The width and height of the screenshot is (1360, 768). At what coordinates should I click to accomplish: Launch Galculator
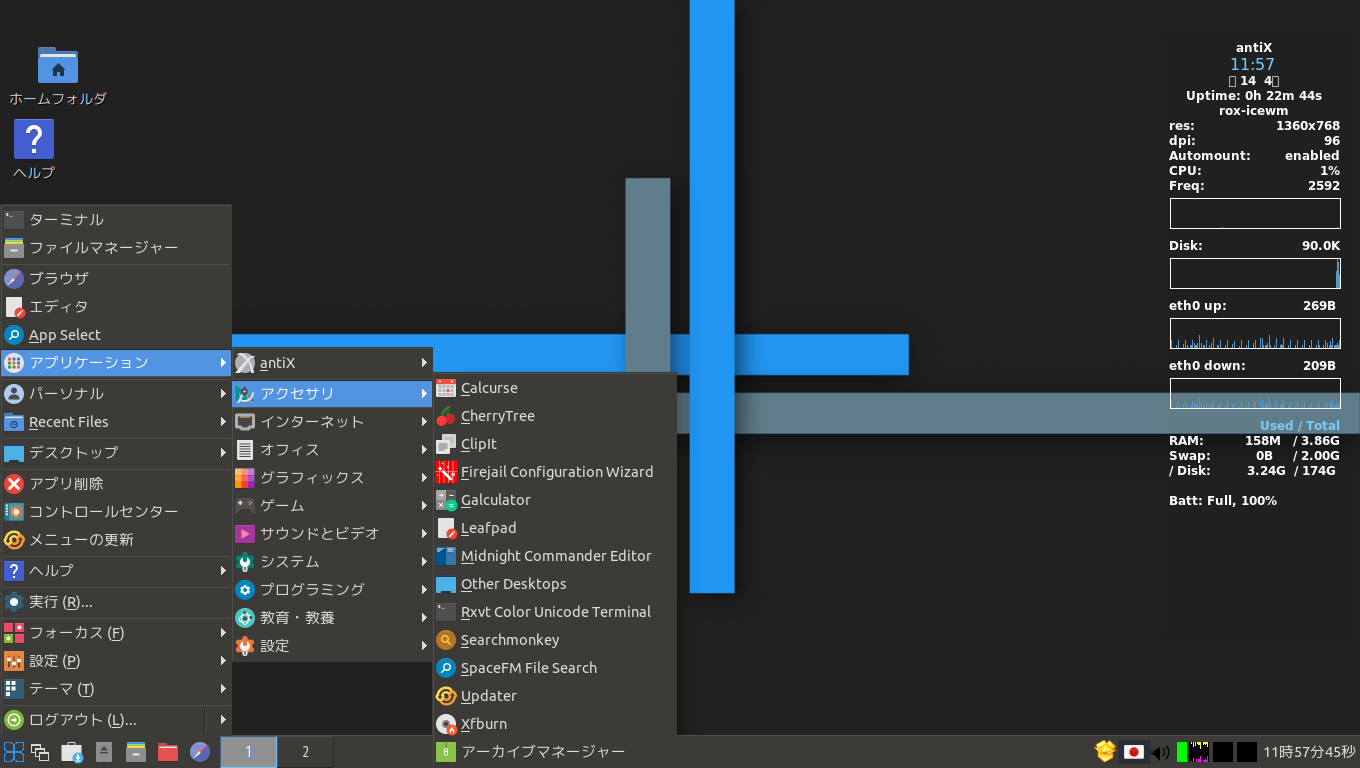(x=555, y=500)
